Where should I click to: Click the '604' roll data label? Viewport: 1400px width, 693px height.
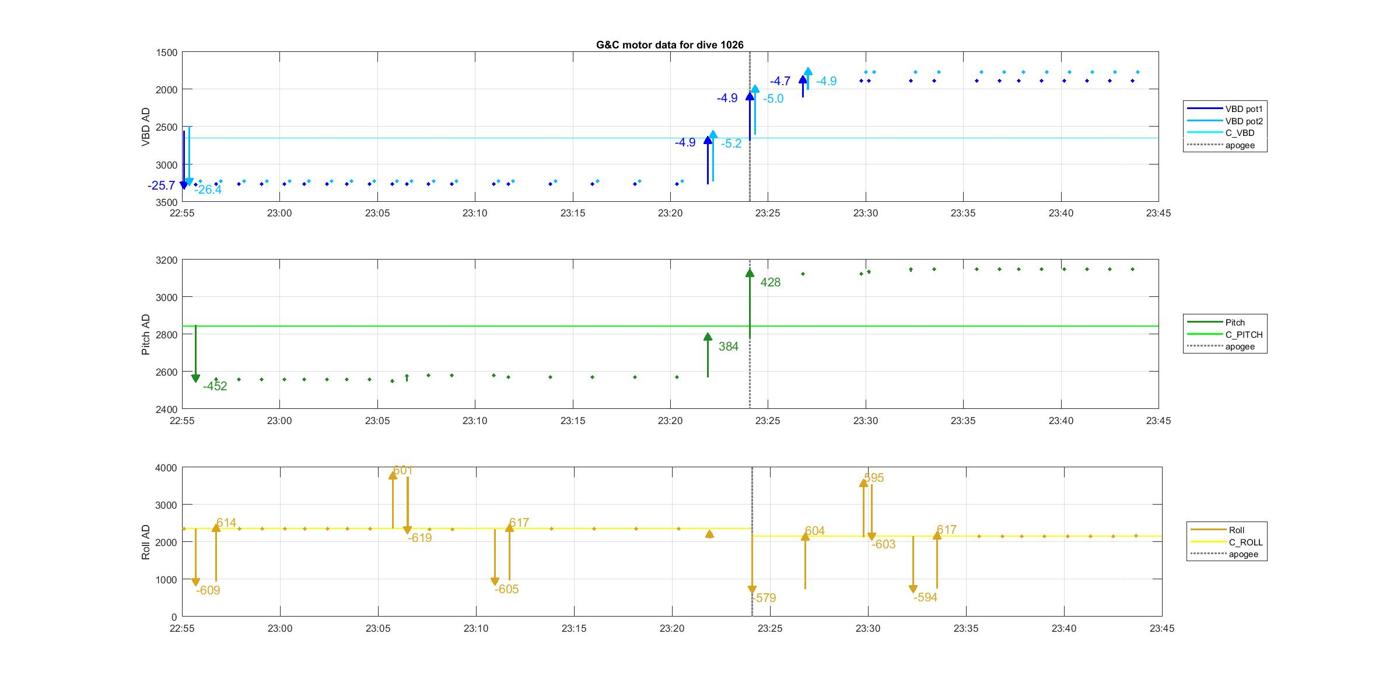[x=815, y=531]
